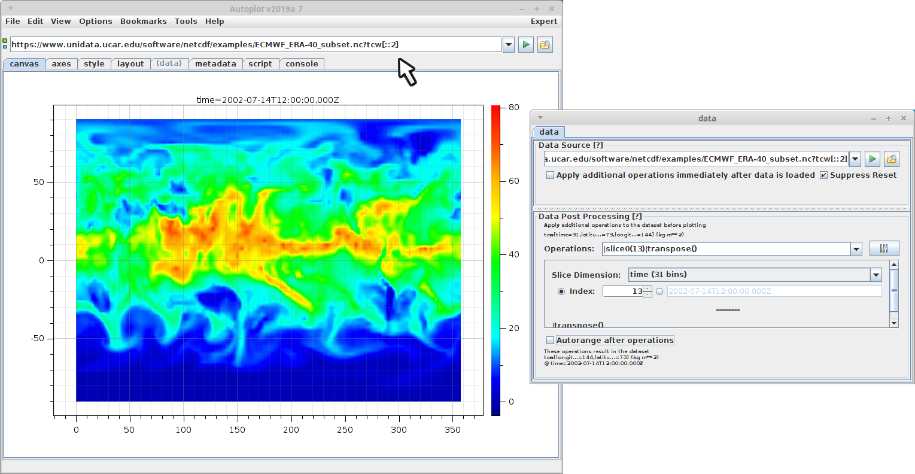Click green play button in data window
Viewport: 915px width, 474px height.
click(x=872, y=158)
